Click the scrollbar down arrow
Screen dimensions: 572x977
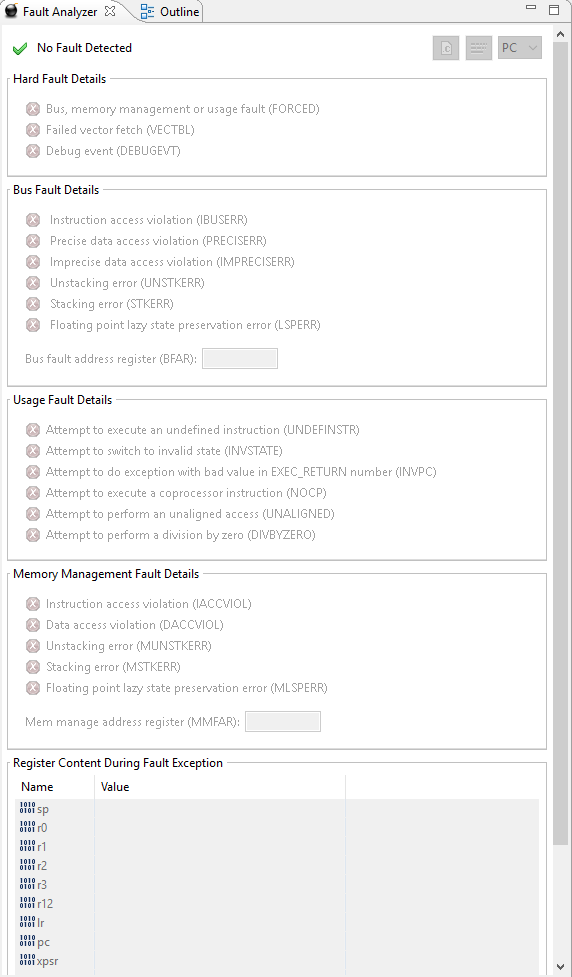coord(561,966)
